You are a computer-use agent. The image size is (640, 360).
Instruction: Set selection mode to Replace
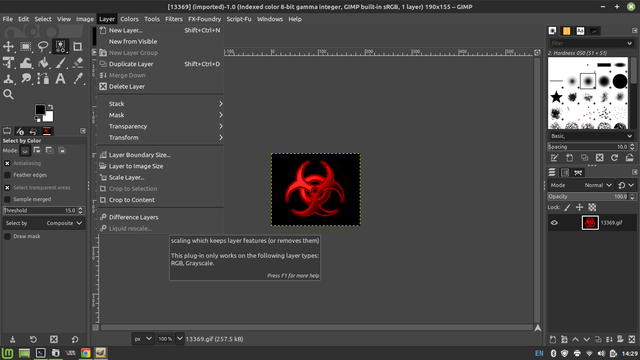(x=25, y=151)
